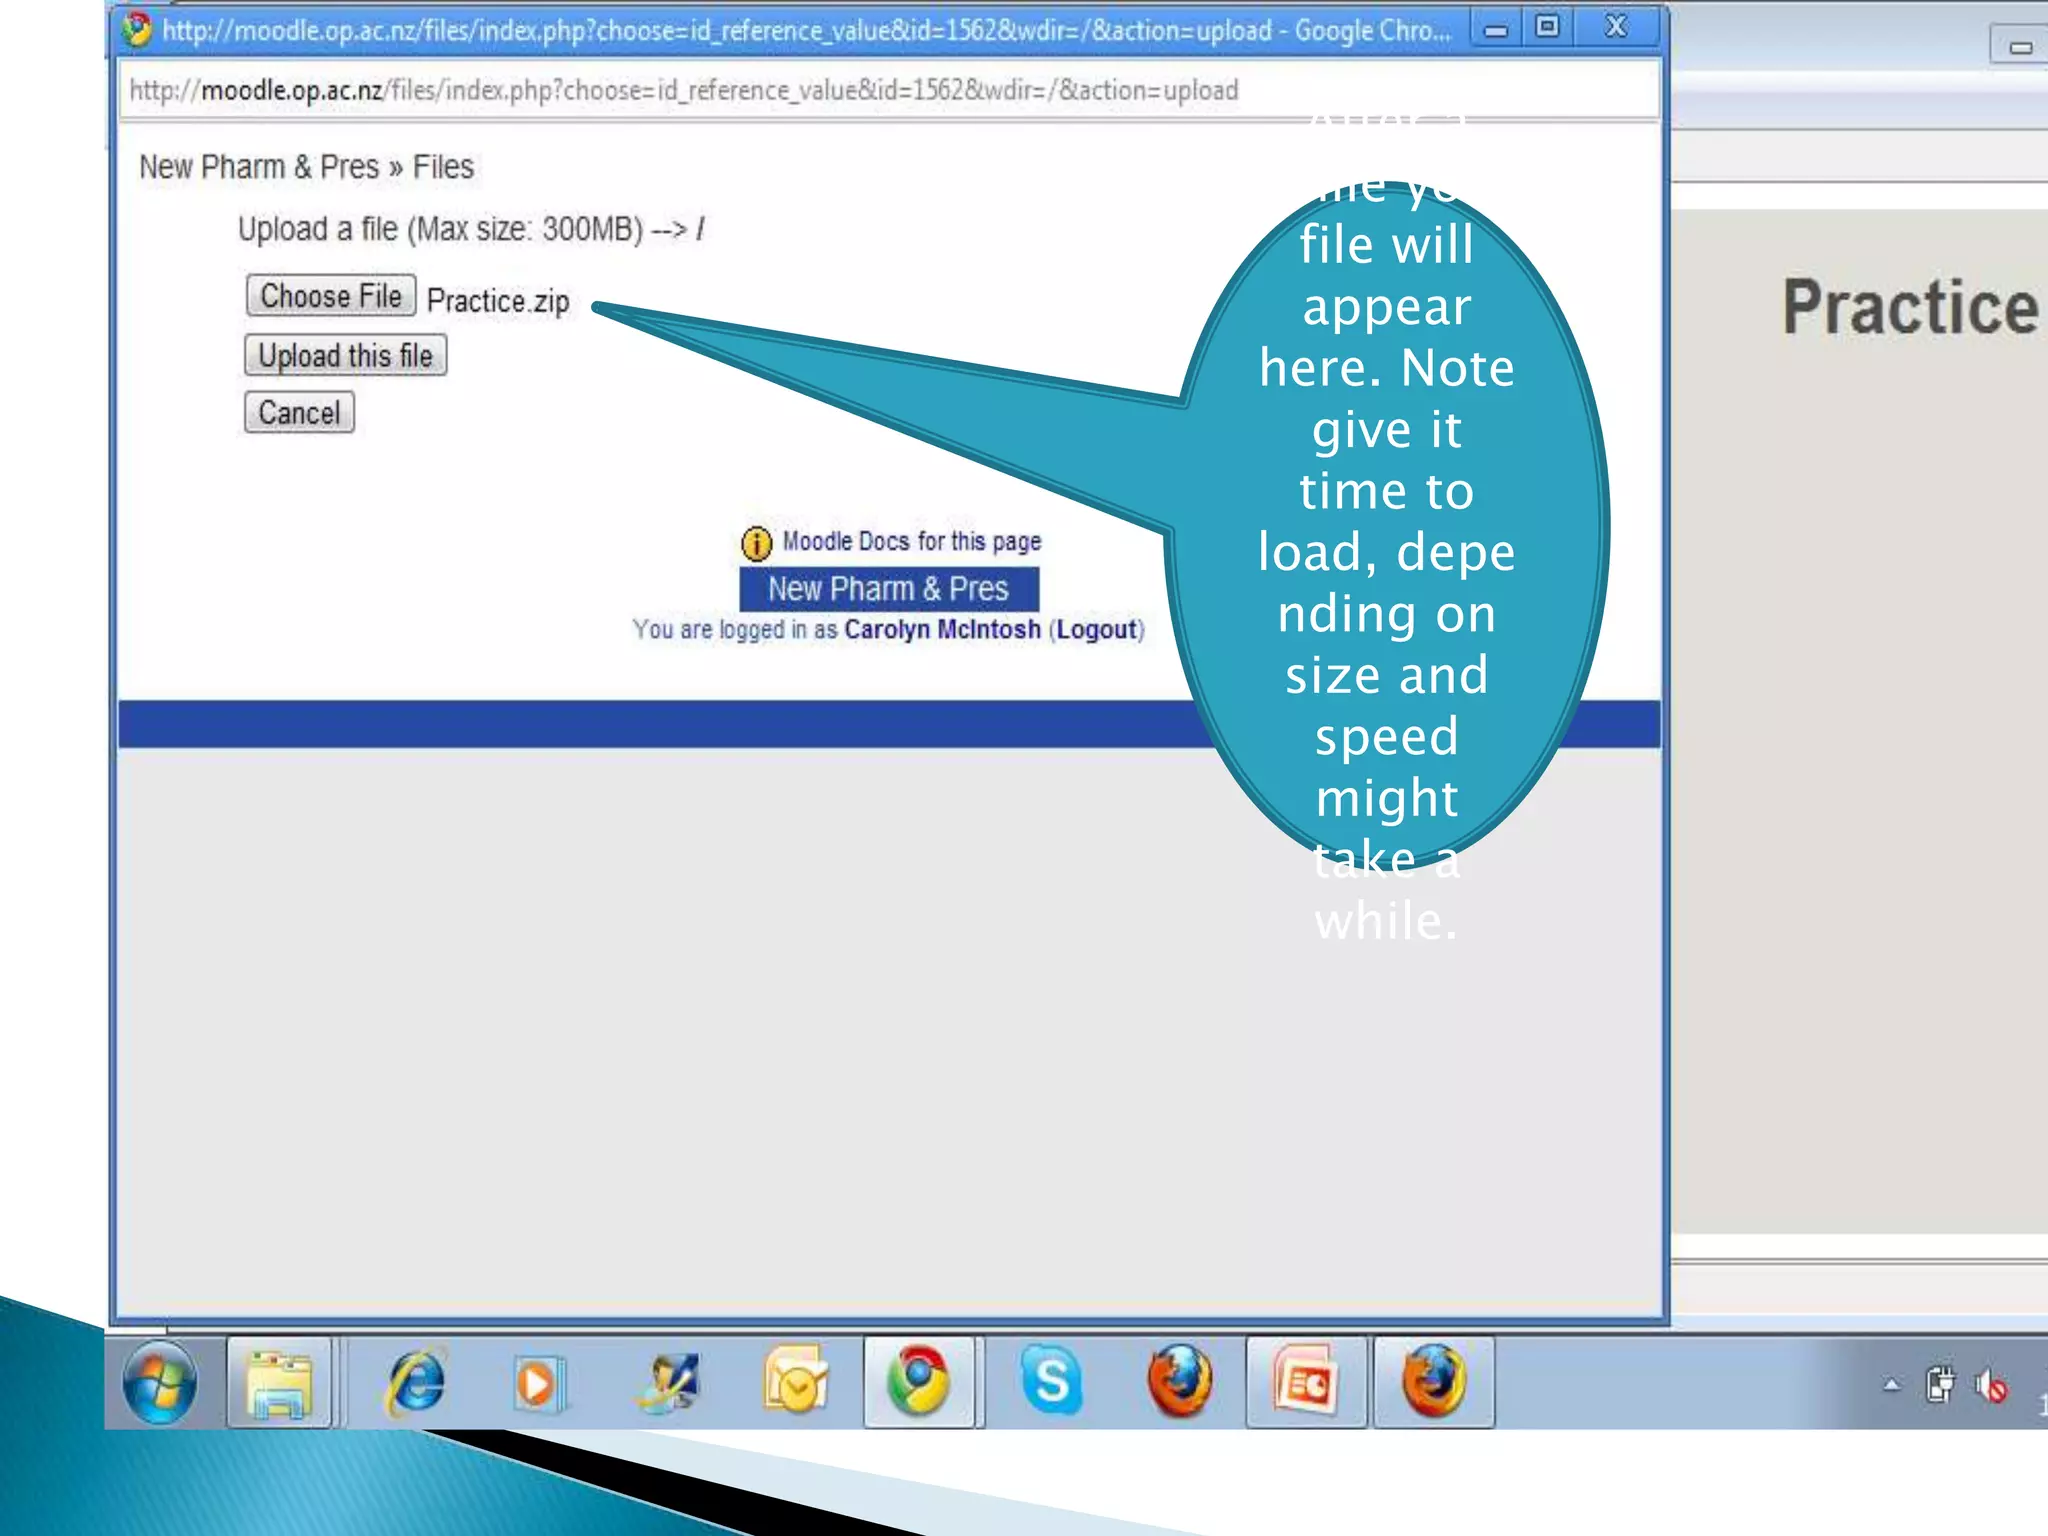2048x1536 pixels.
Task: Click the Practice.zip selected file name
Action: (x=498, y=301)
